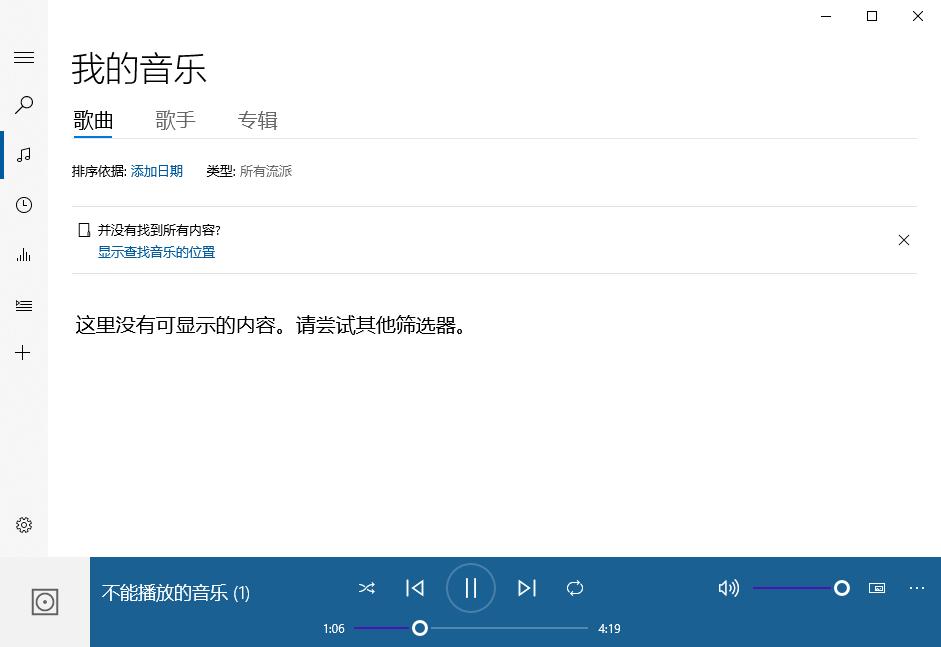Viewport: 941px width, 647px height.
Task: Open the 播放列表 icon in the sidebar
Action: pyautogui.click(x=23, y=305)
